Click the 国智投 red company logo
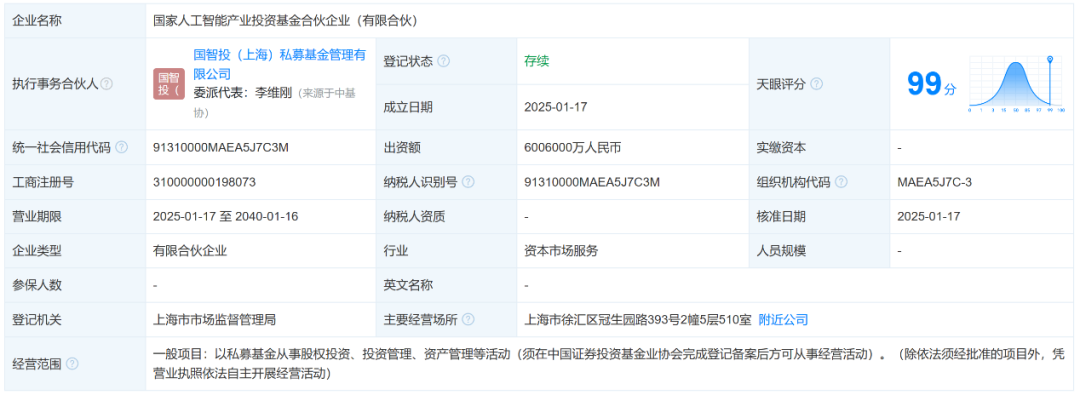Image resolution: width=1080 pixels, height=395 pixels. (x=169, y=83)
